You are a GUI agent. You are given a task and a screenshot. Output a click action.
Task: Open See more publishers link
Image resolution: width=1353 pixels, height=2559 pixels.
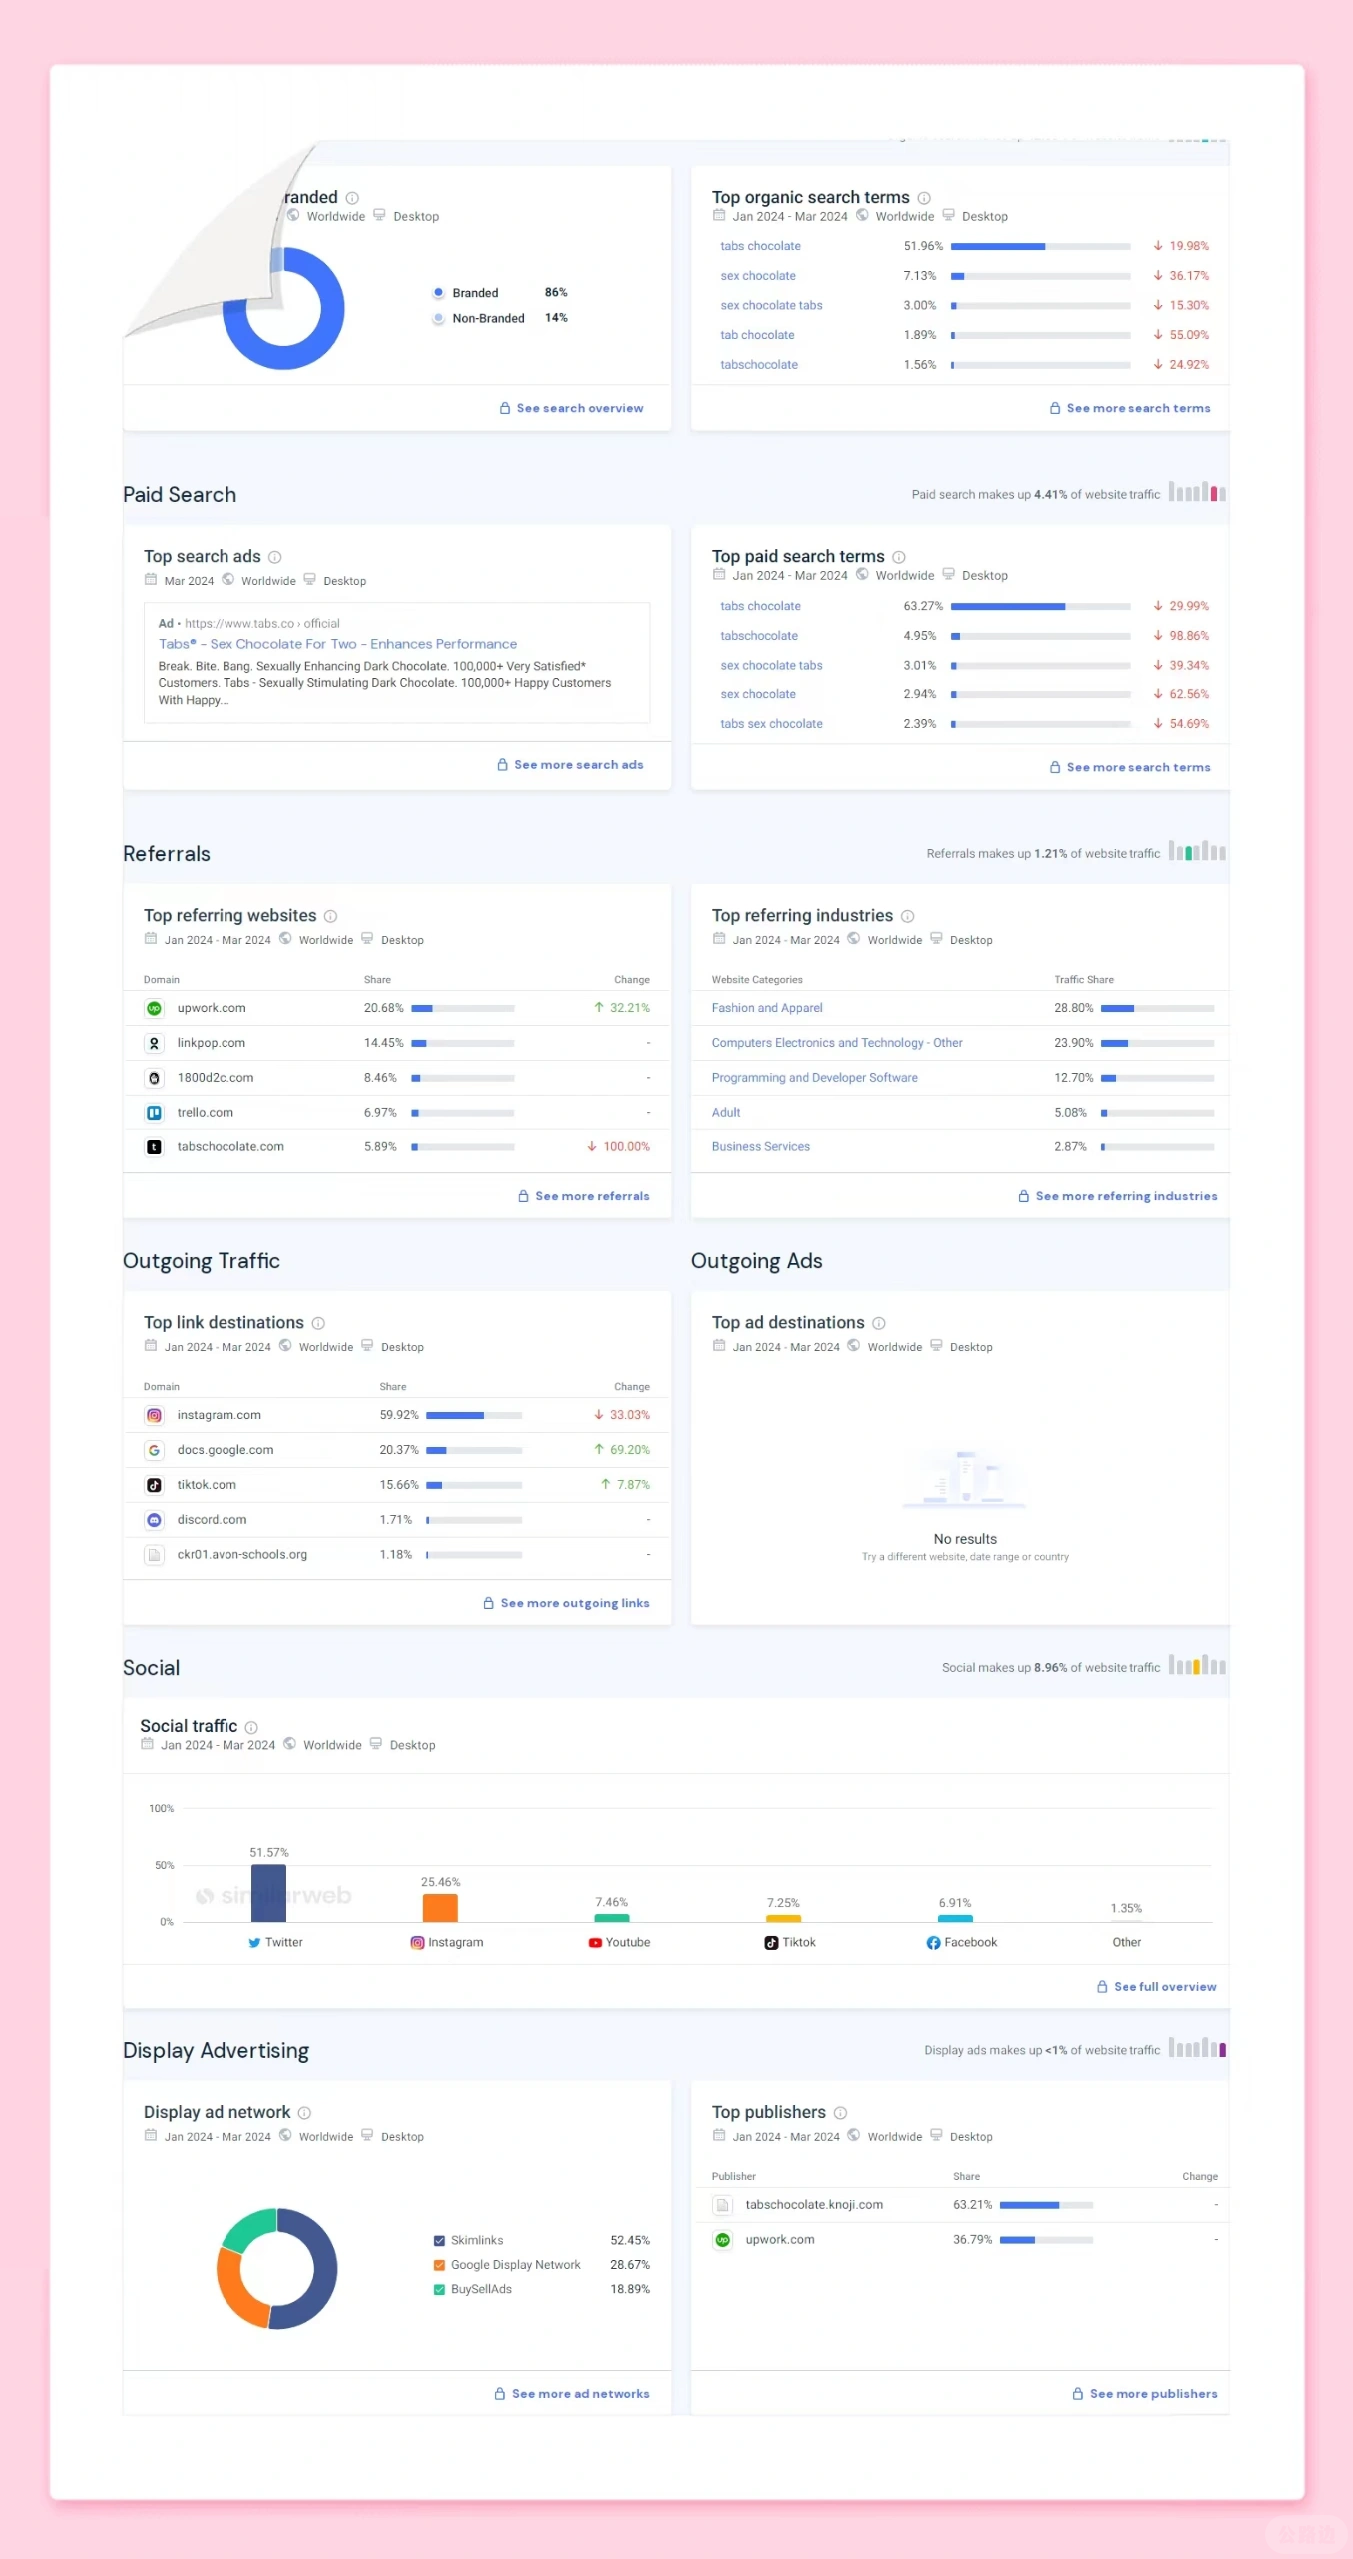click(1145, 2394)
